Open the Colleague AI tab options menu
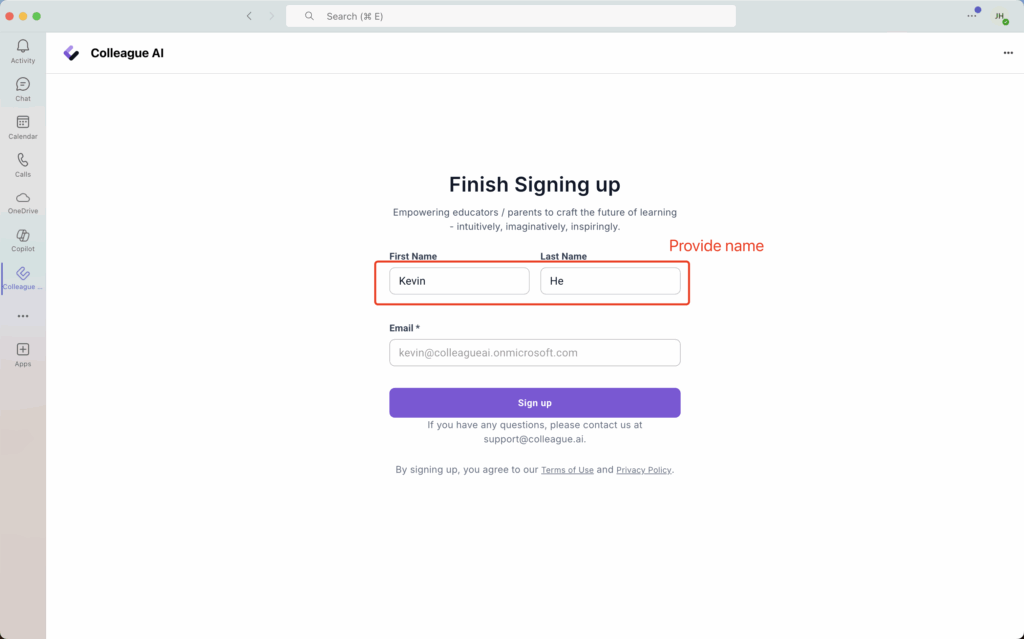The width and height of the screenshot is (1024, 639). click(1008, 53)
